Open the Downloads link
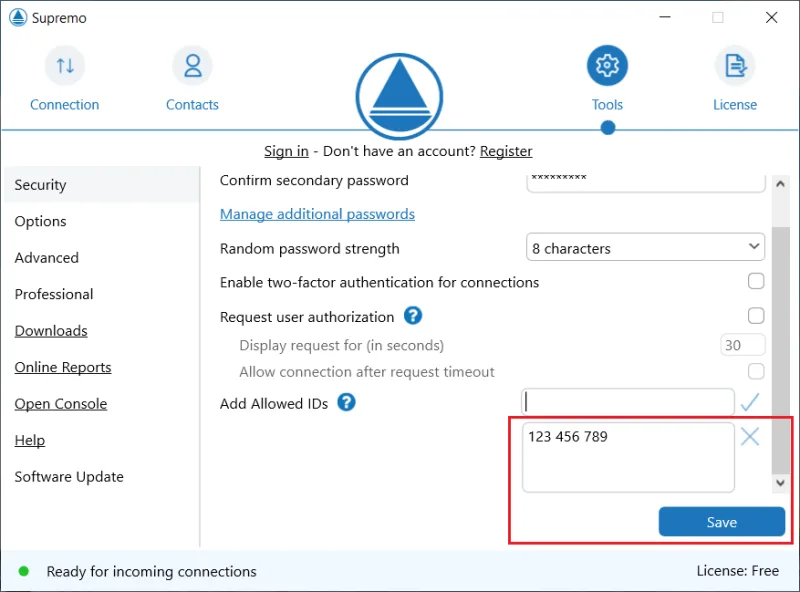 pos(51,331)
